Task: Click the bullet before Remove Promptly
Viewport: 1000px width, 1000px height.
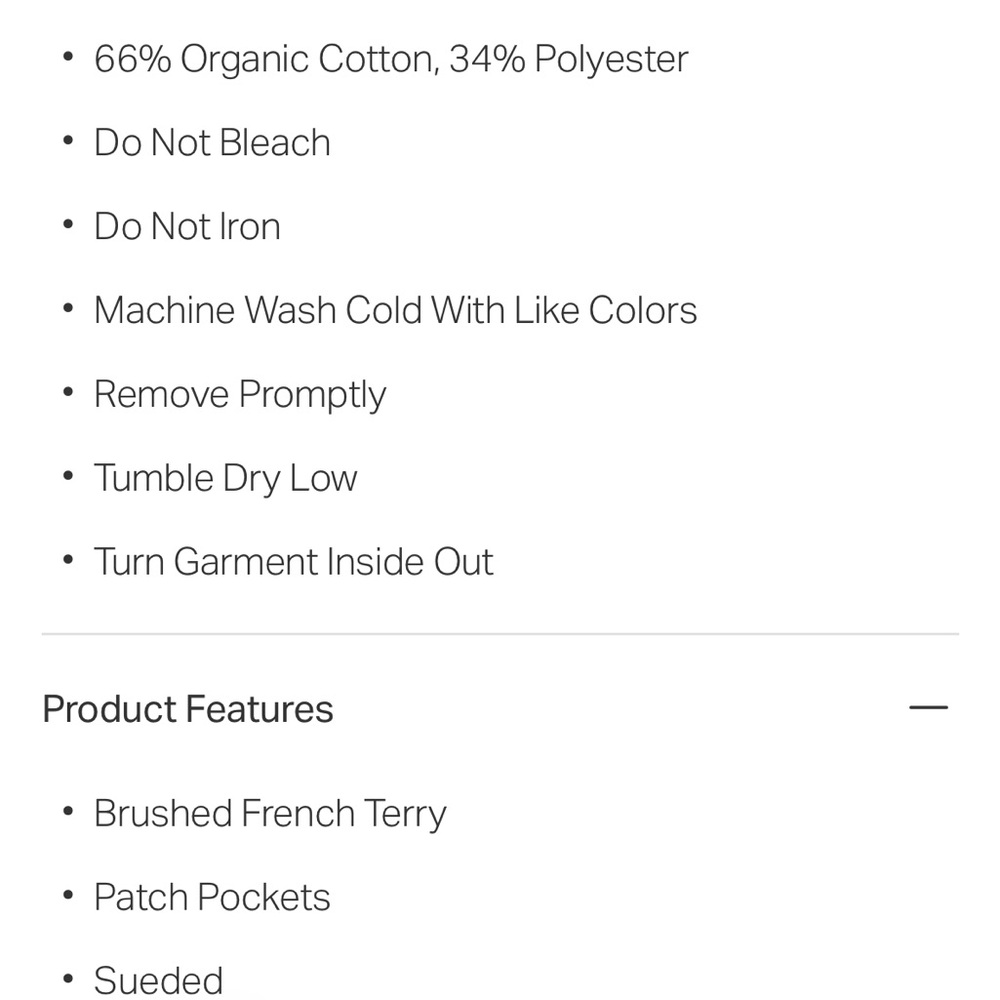Action: [68, 393]
